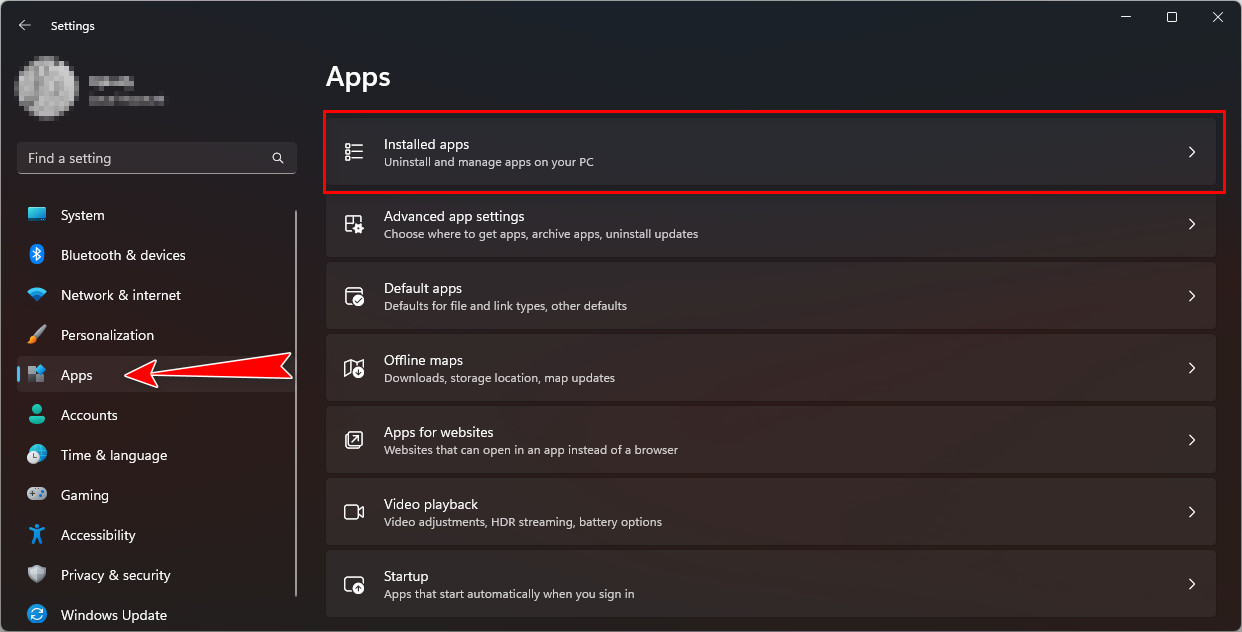Open Accounts in the sidebar
The width and height of the screenshot is (1242, 632).
tap(89, 415)
